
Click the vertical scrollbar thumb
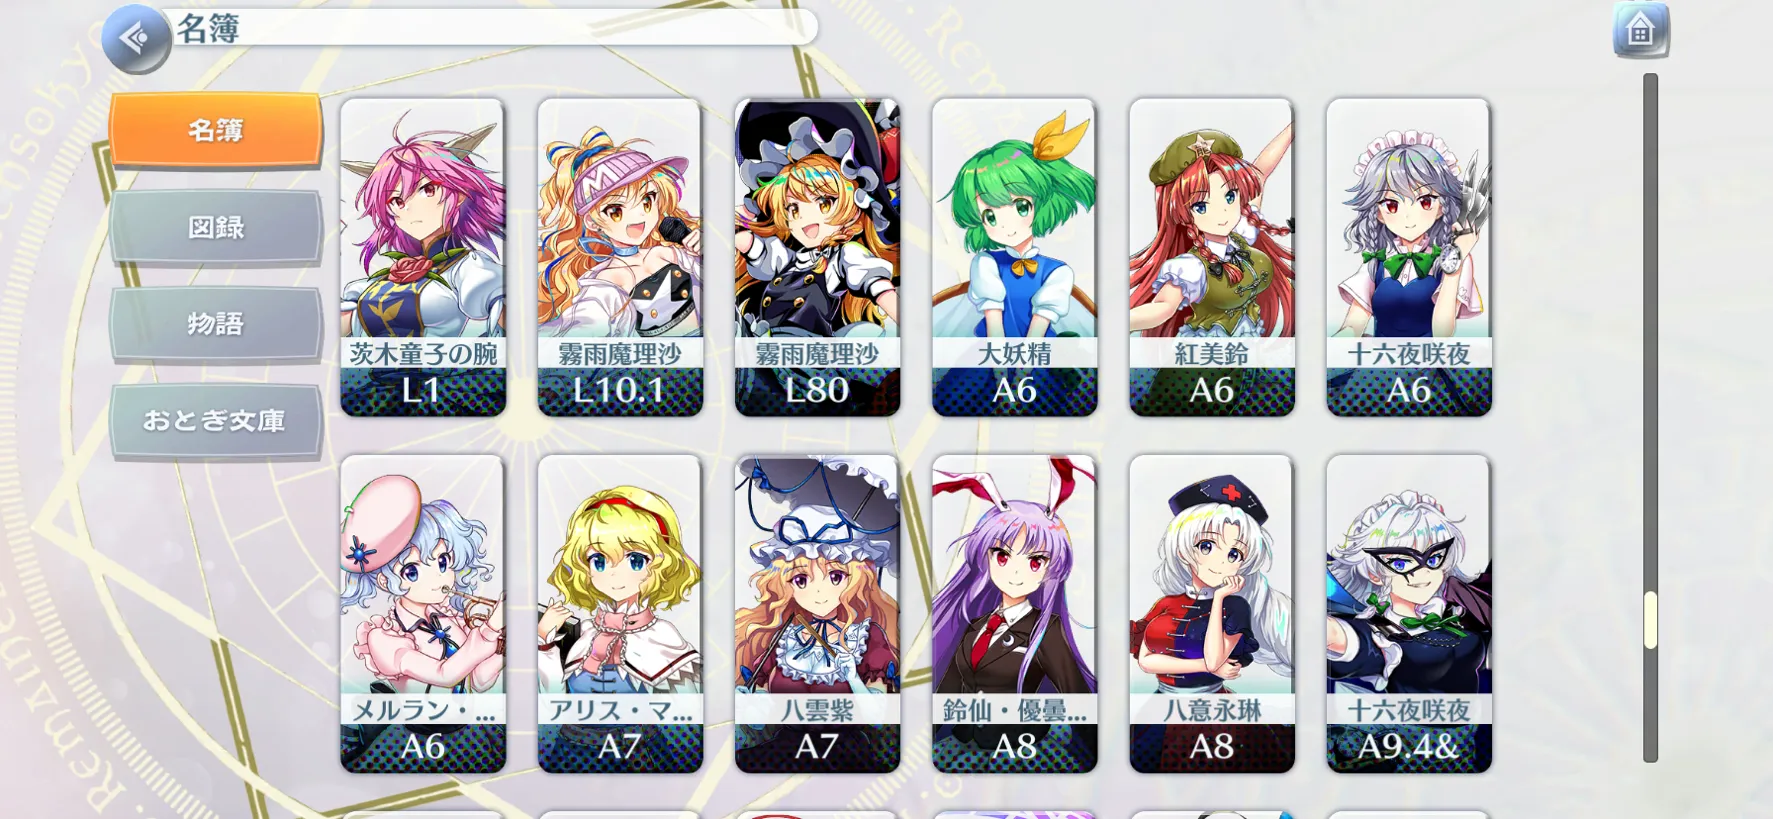(x=1650, y=620)
